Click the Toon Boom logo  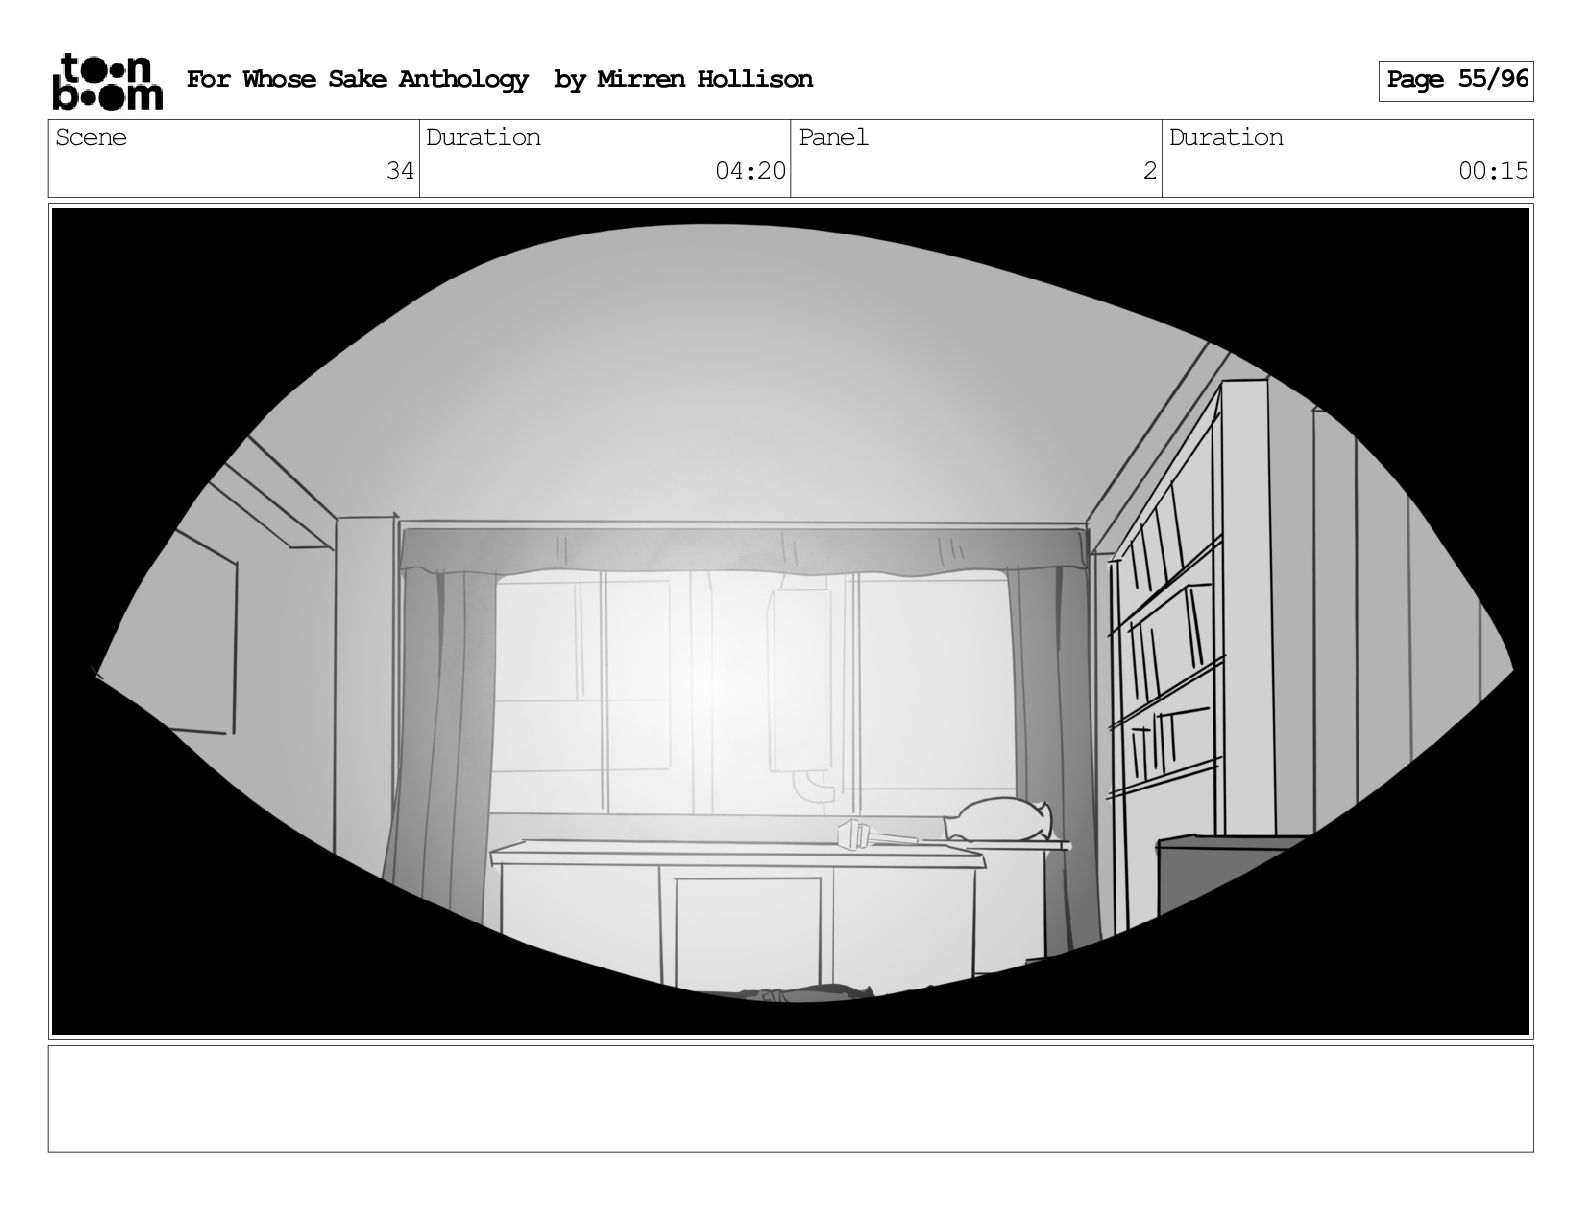click(107, 81)
